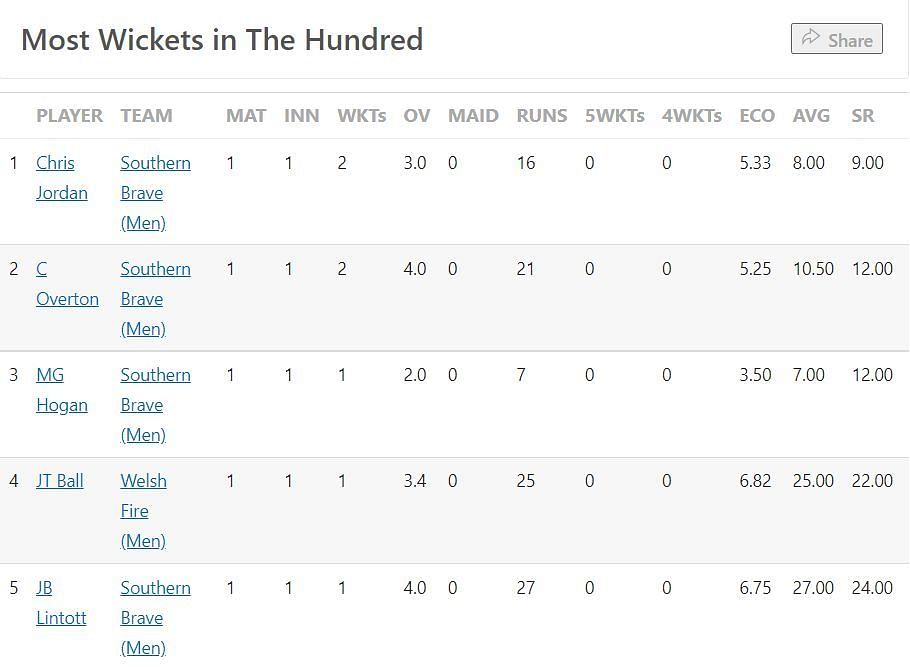Click Most Wickets in The Hundred heading
Image resolution: width=910 pixels, height=667 pixels.
pos(222,40)
